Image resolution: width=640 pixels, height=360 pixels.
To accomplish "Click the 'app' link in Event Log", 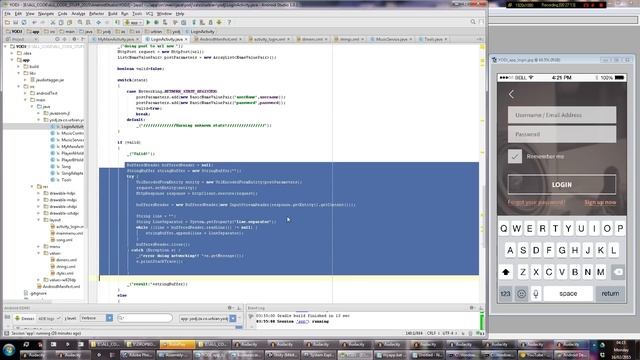I will 302,322.
